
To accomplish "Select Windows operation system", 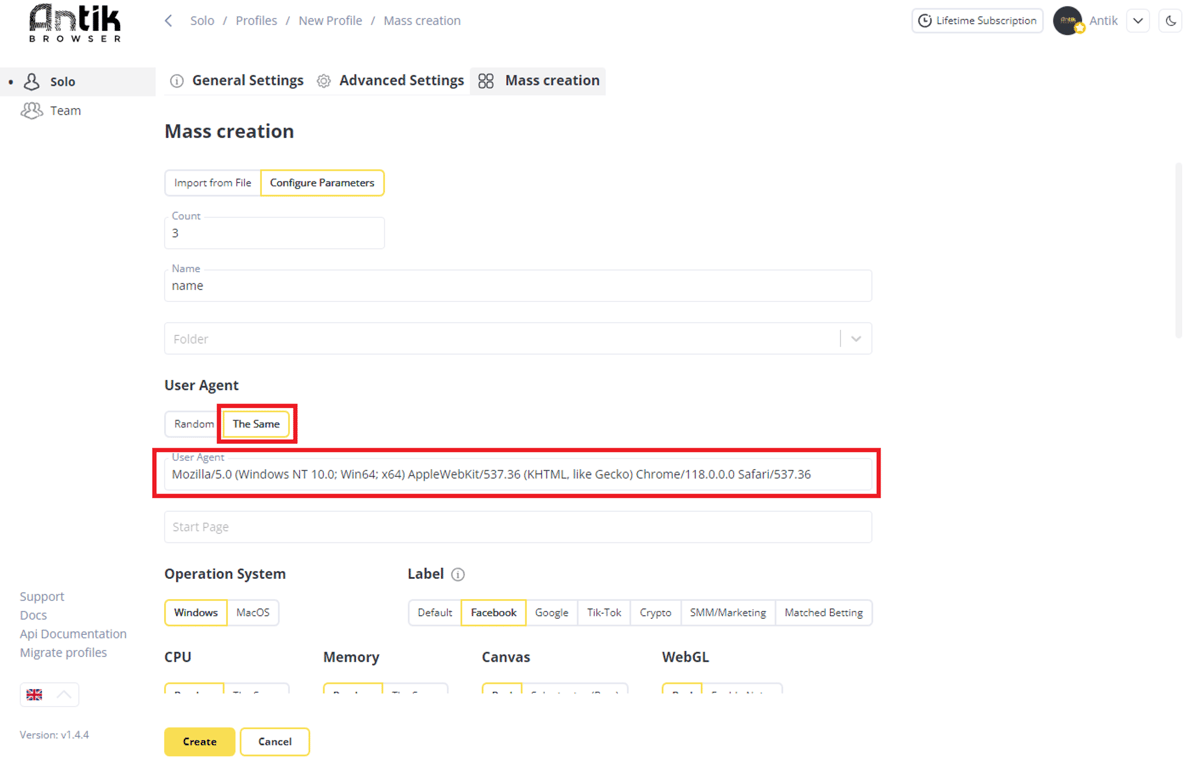I will 196,613.
